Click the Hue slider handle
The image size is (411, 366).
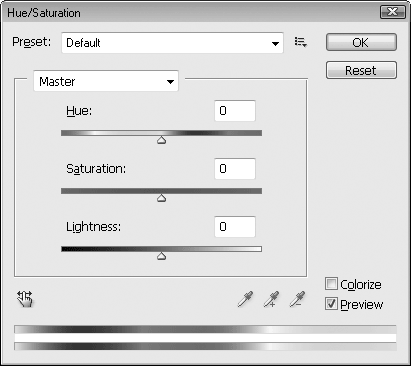point(162,140)
